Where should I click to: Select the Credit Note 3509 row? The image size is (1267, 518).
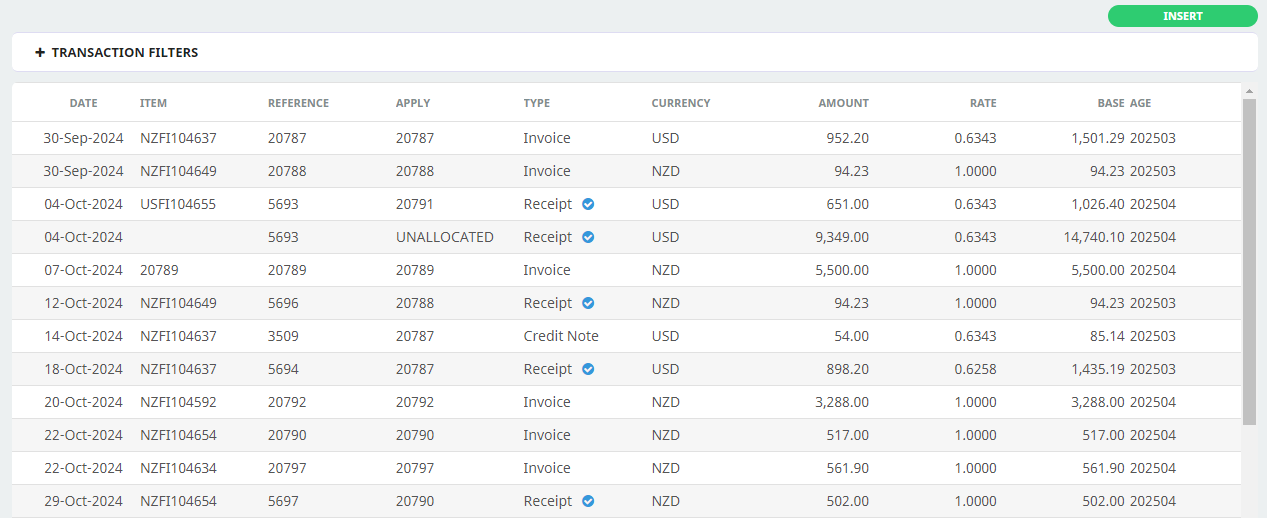(x=627, y=336)
